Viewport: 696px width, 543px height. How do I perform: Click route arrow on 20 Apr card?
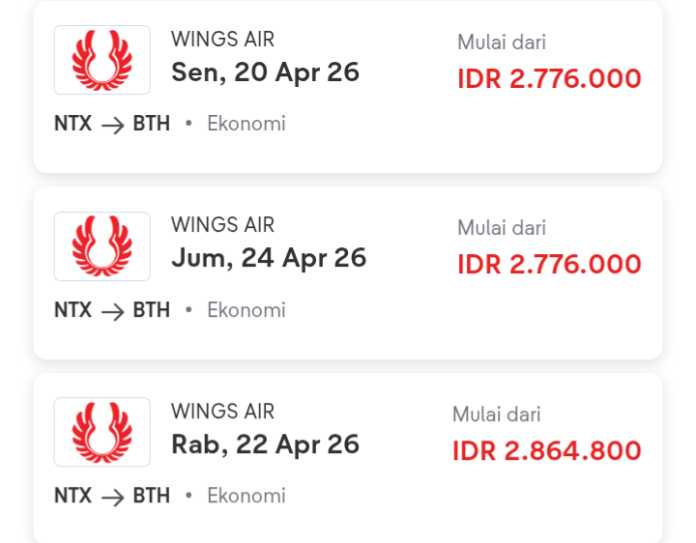pyautogui.click(x=112, y=125)
